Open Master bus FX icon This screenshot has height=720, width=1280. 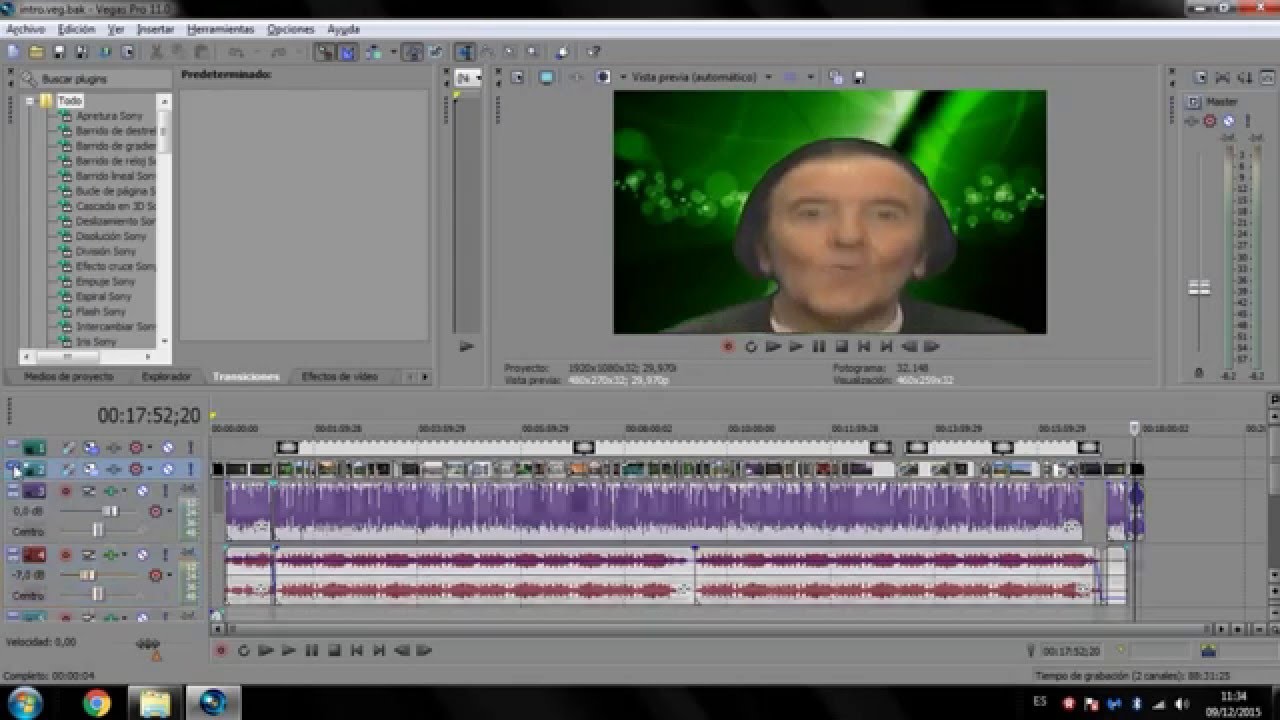(1192, 122)
